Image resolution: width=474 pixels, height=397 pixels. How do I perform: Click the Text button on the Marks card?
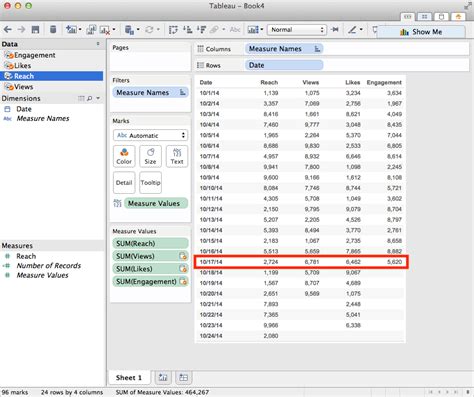tap(177, 156)
